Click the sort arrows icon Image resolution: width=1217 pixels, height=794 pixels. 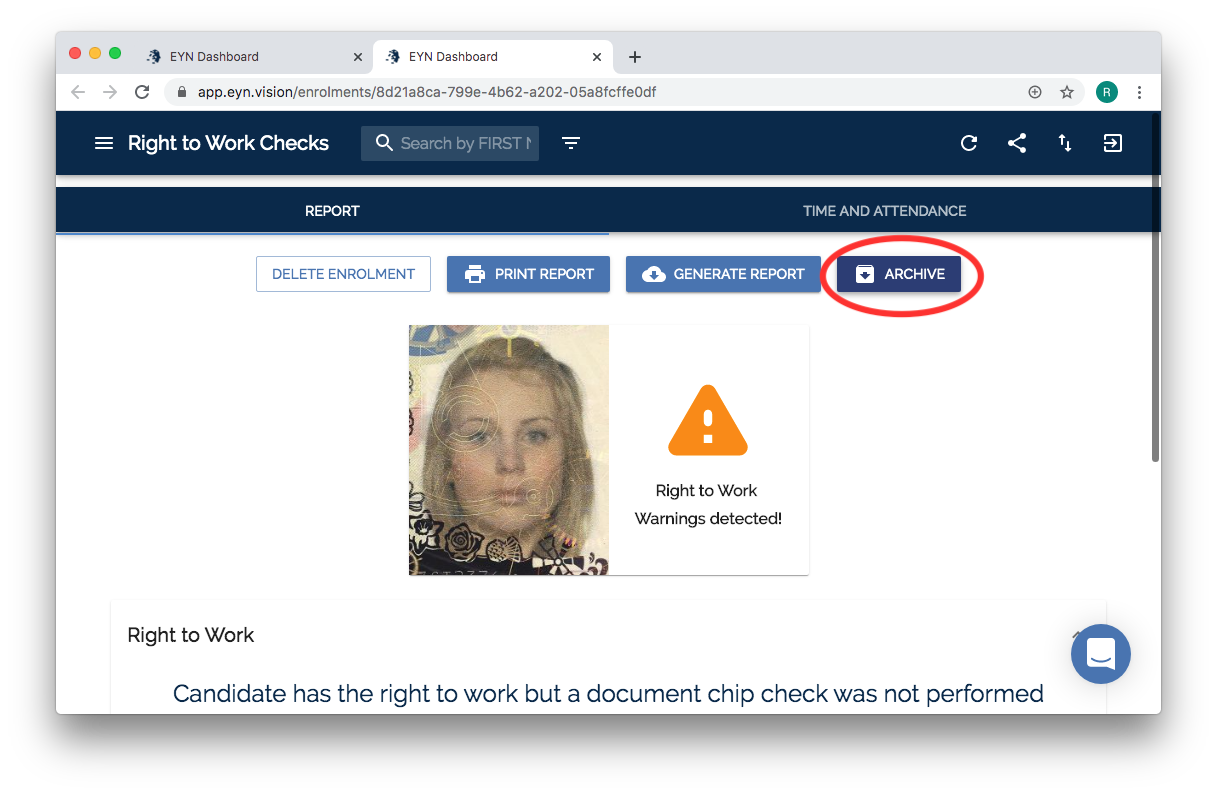1065,143
